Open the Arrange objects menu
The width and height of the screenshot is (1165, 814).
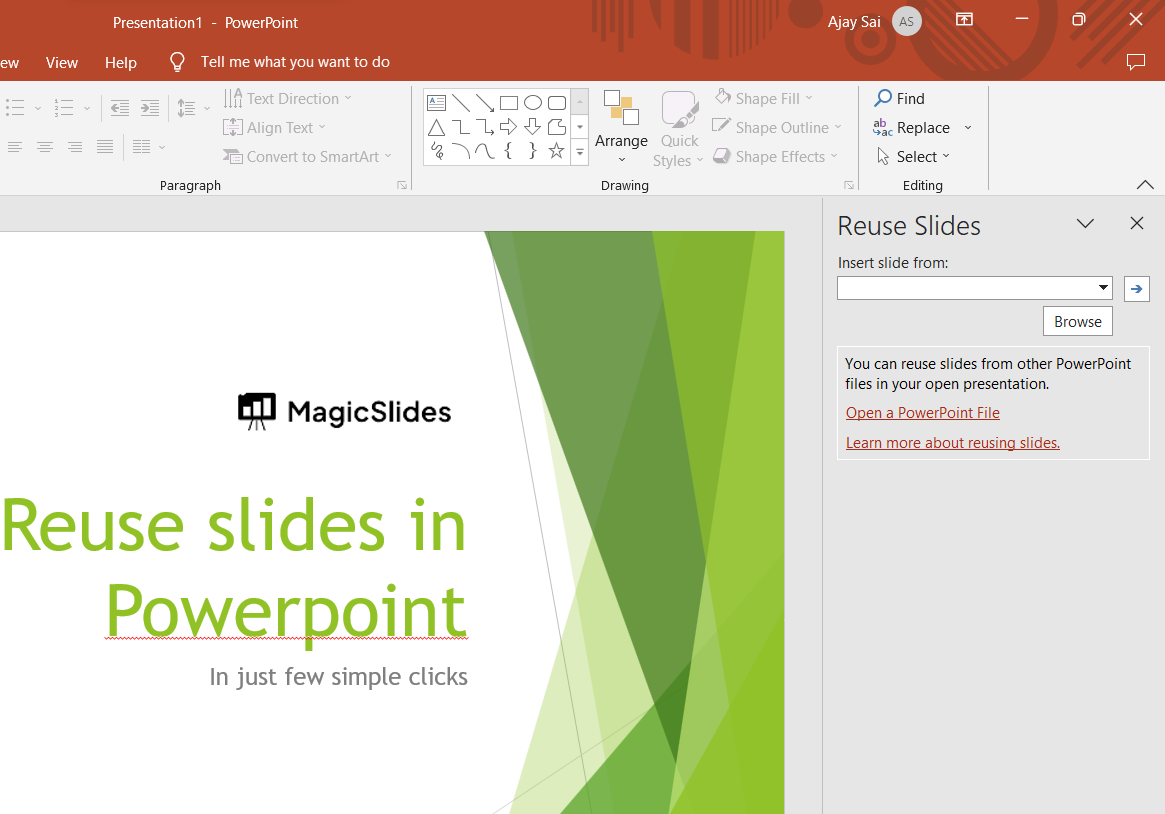(621, 130)
